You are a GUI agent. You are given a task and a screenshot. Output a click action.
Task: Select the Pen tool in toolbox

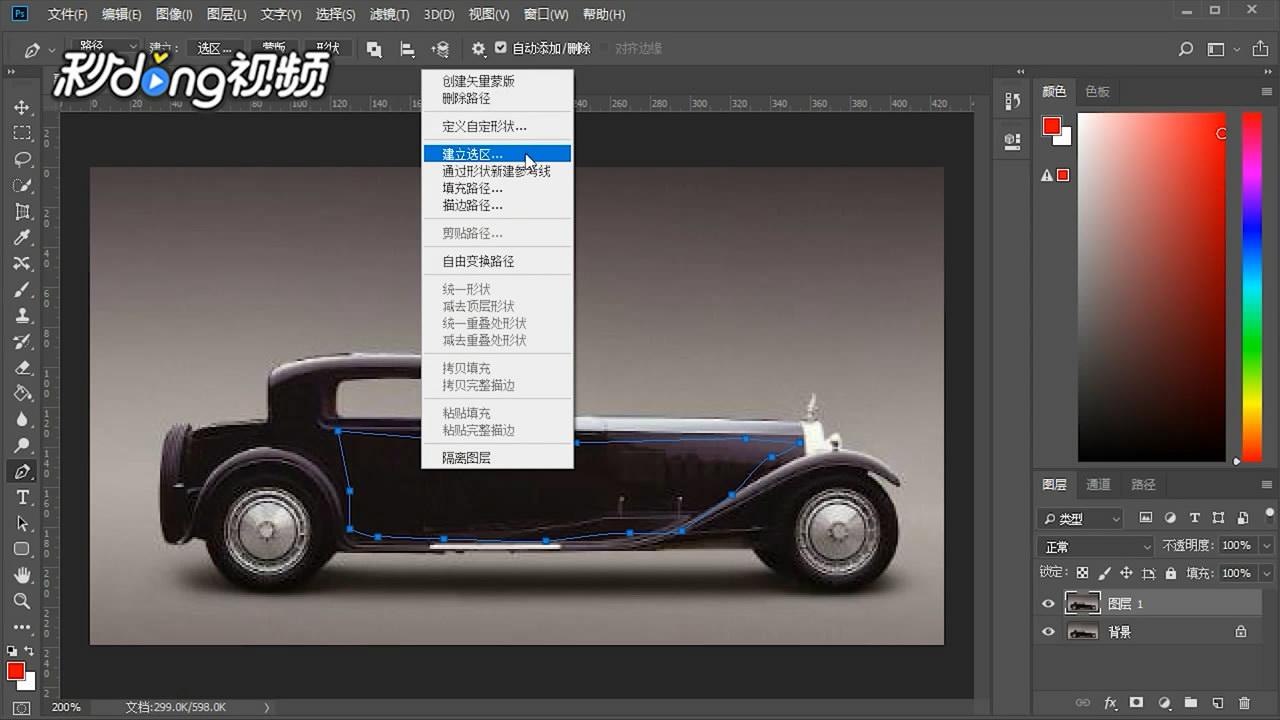[x=22, y=471]
